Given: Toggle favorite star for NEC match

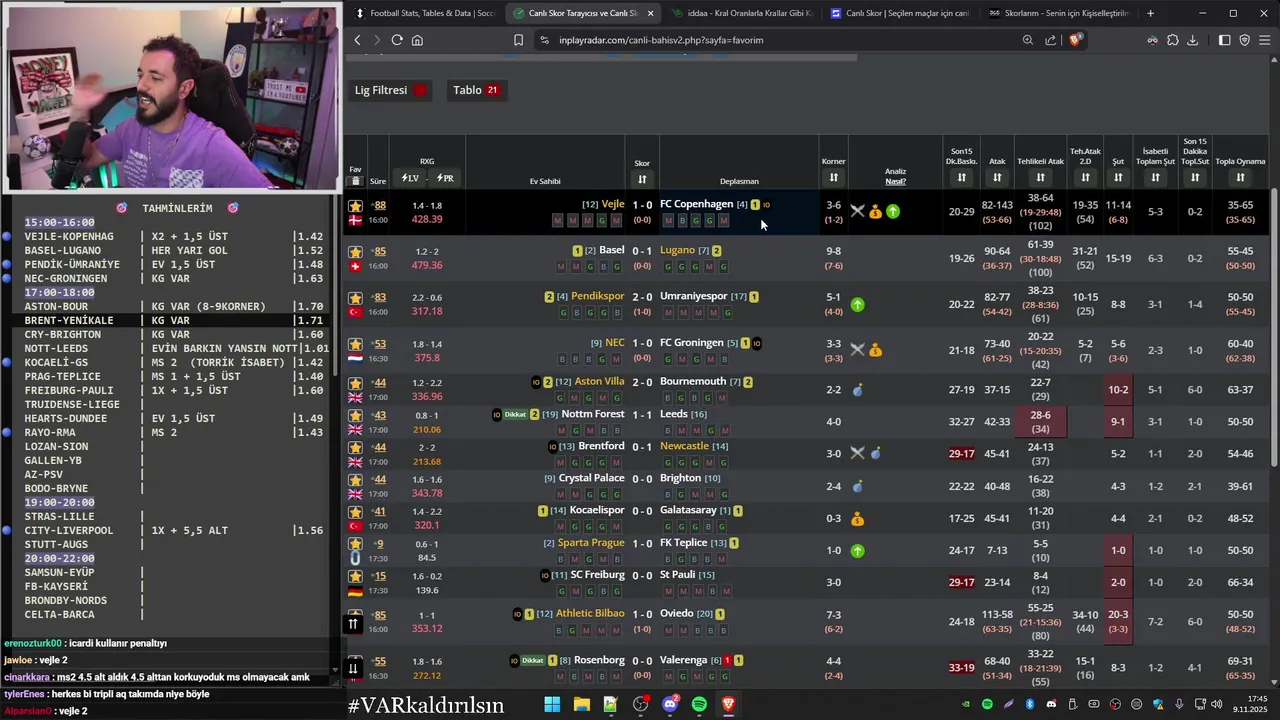Looking at the screenshot, I should [355, 344].
